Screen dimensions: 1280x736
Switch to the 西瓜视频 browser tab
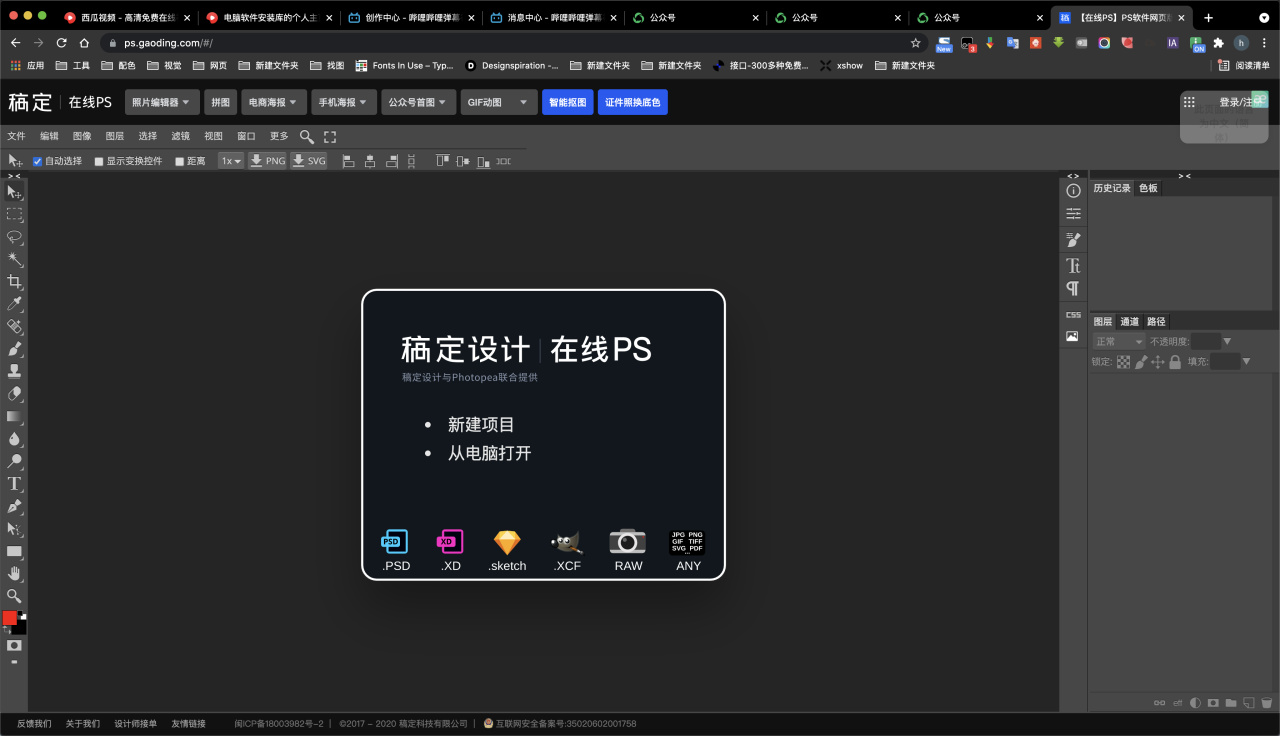coord(126,17)
